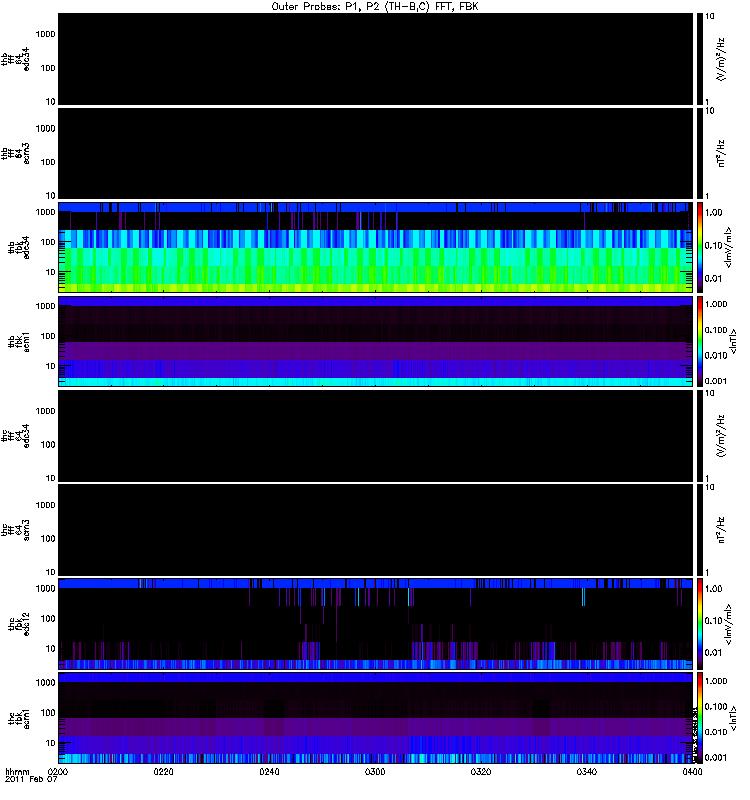
Task: Click the blue top frequency band in thc fbk scm1
Action: (375, 678)
